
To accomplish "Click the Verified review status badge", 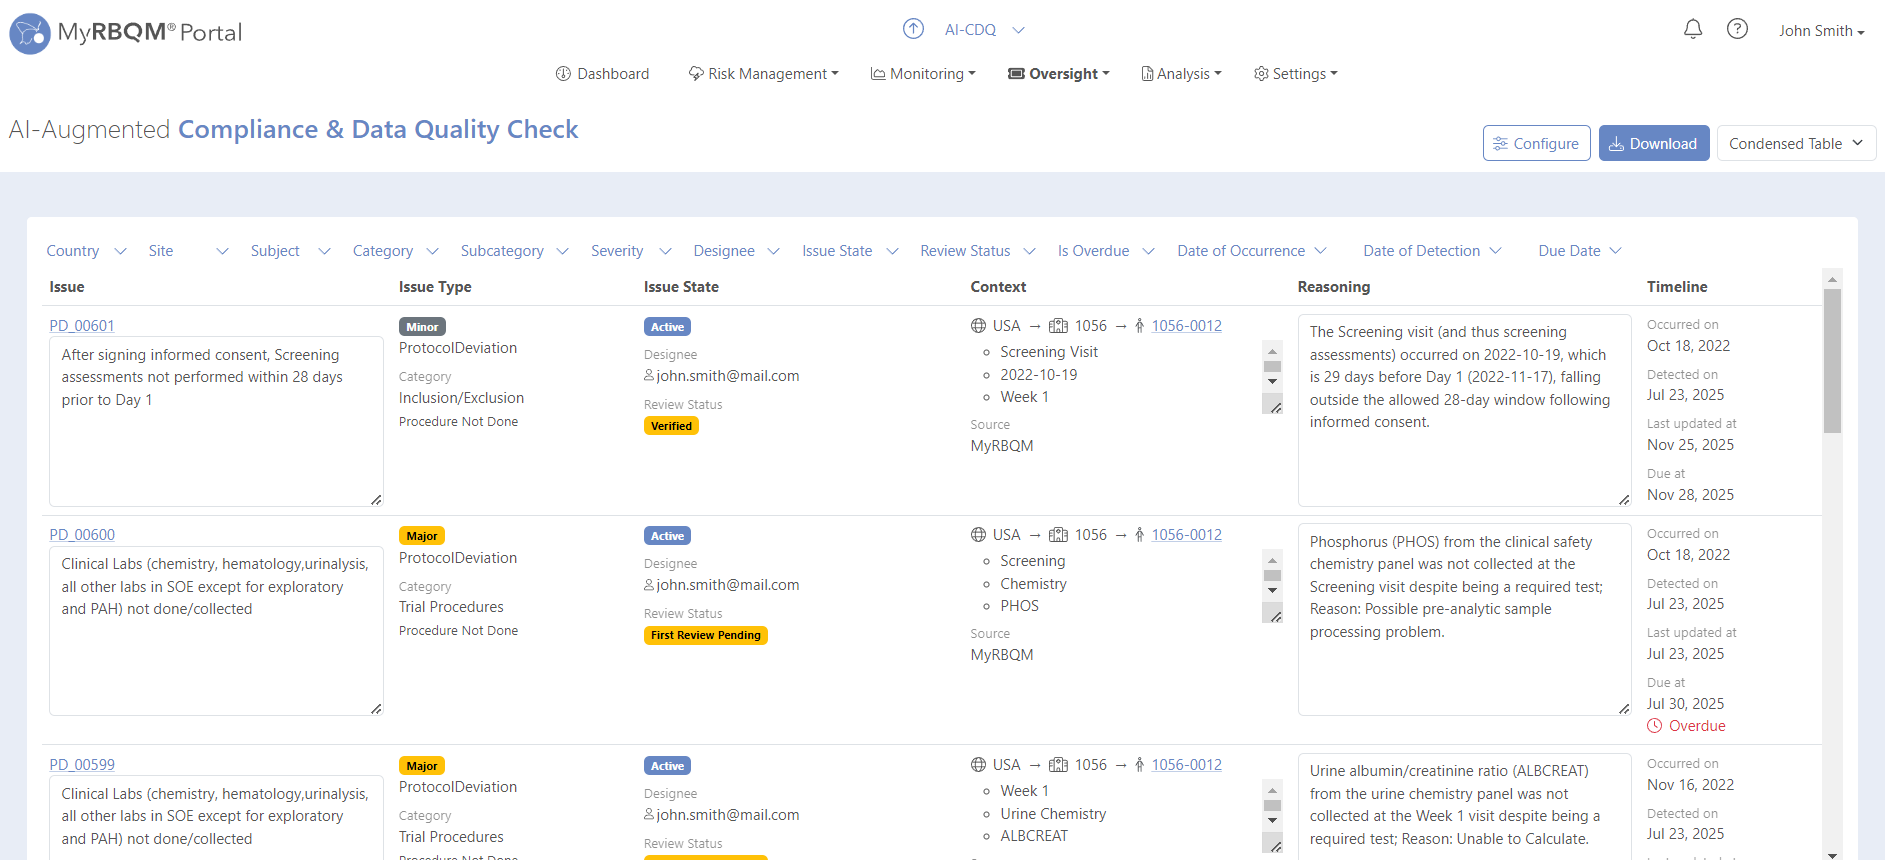I will (x=671, y=426).
